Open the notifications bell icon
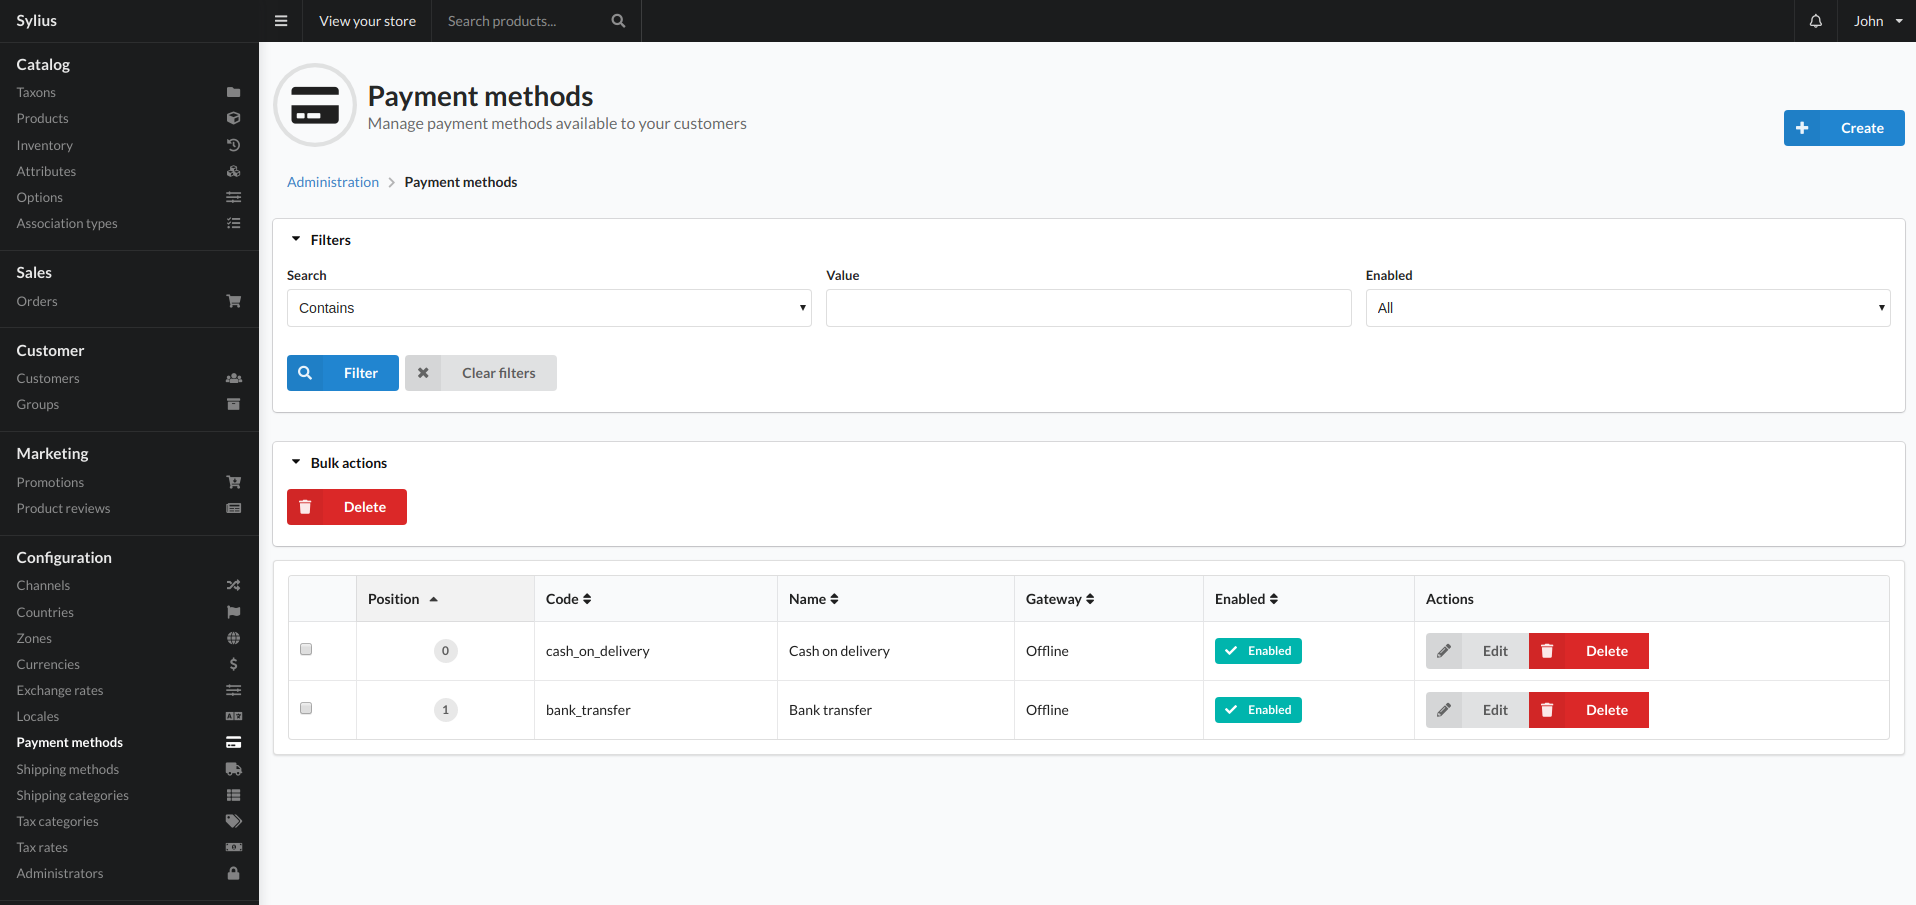The width and height of the screenshot is (1916, 905). coord(1816,21)
